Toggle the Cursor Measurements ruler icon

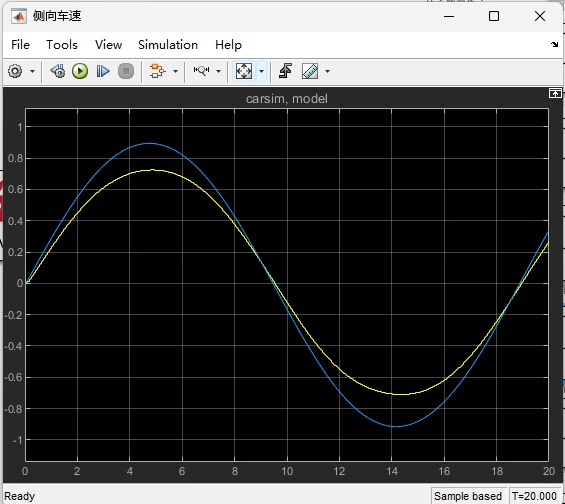pos(310,71)
